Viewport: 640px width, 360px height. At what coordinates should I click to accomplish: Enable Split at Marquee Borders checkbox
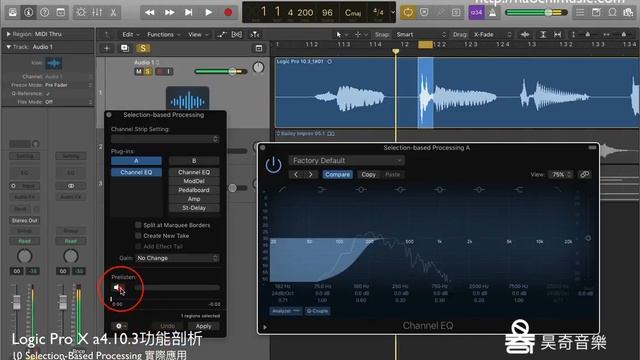coord(138,225)
